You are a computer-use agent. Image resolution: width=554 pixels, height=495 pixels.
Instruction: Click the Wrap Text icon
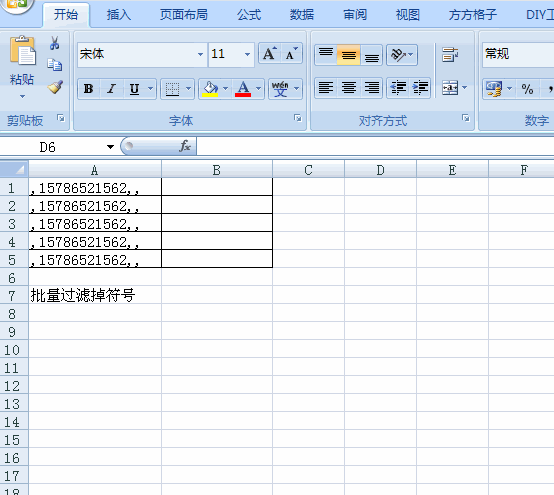coord(450,55)
